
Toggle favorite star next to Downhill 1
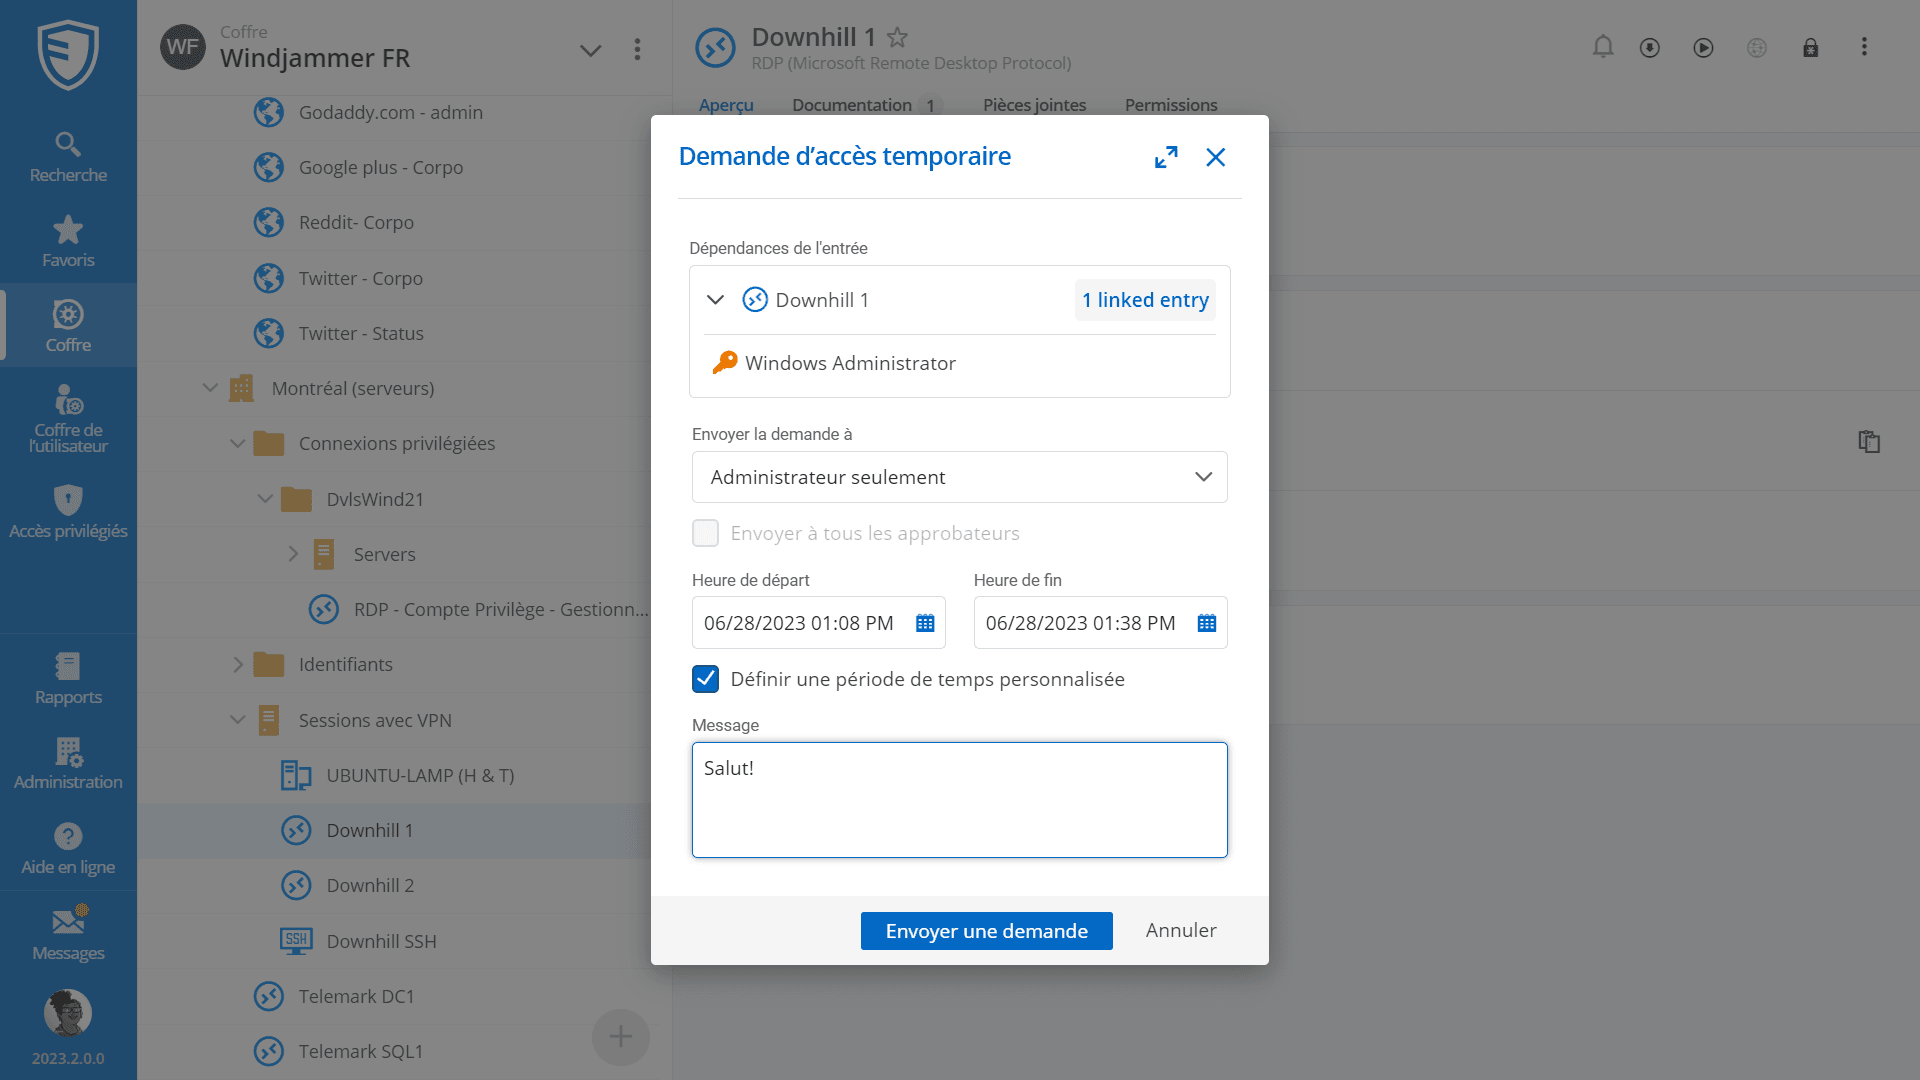[897, 38]
